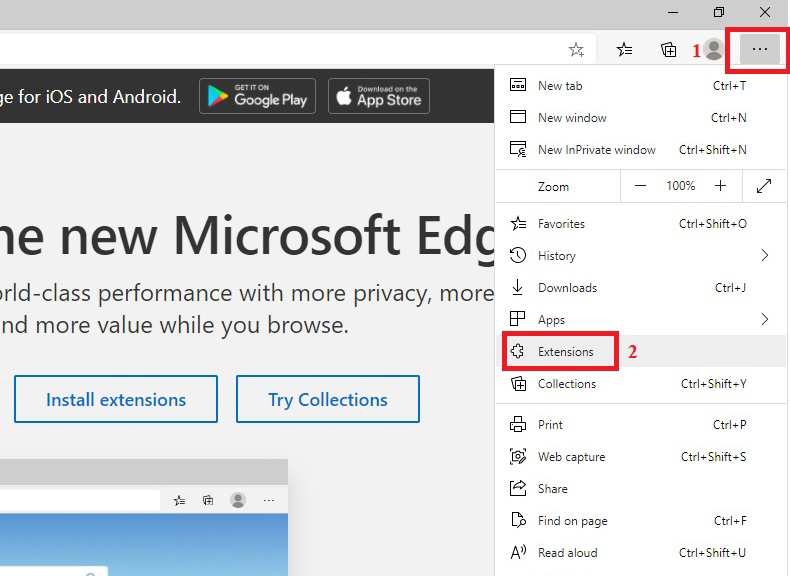Click the Read aloud icon
This screenshot has height=576, width=790.
(x=518, y=552)
